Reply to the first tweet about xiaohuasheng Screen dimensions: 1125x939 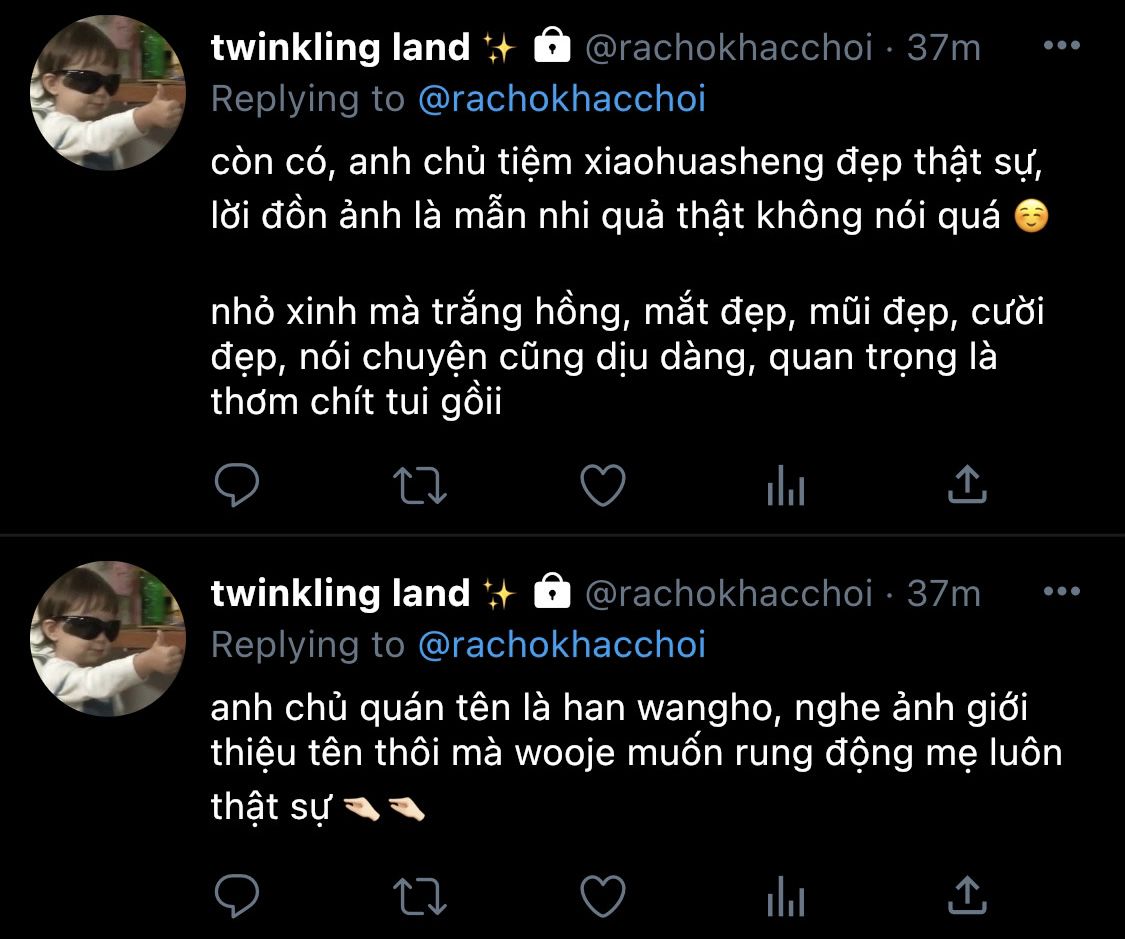pyautogui.click(x=237, y=485)
